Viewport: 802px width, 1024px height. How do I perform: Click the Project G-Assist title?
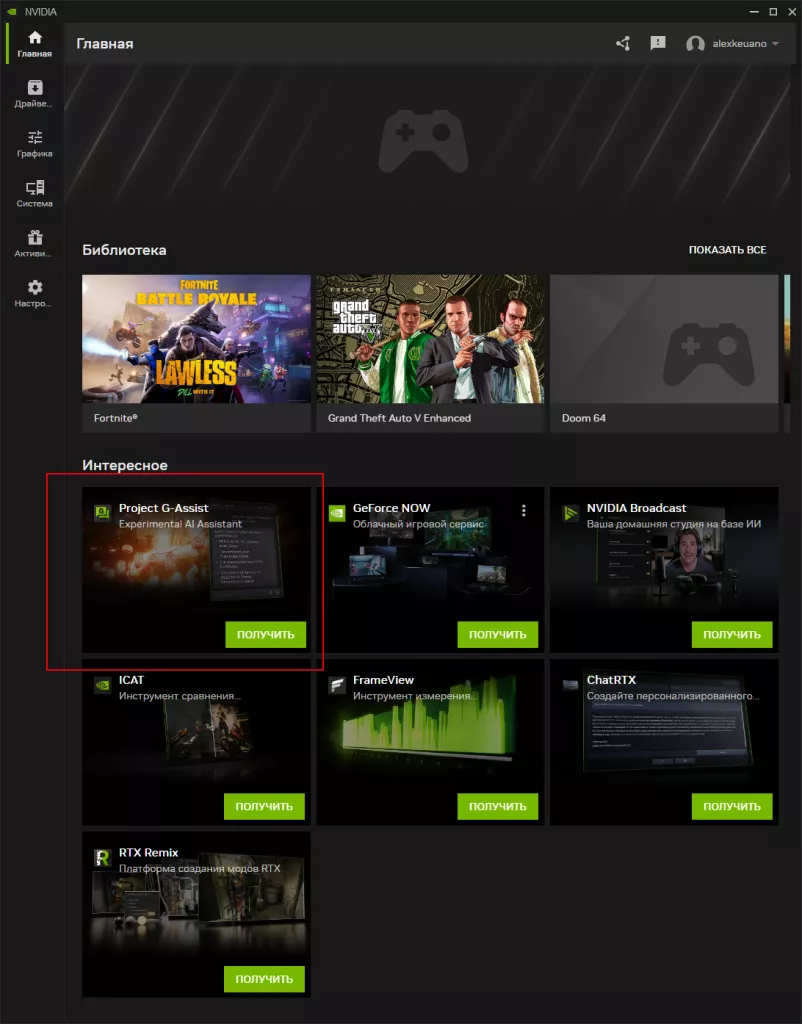pos(163,508)
